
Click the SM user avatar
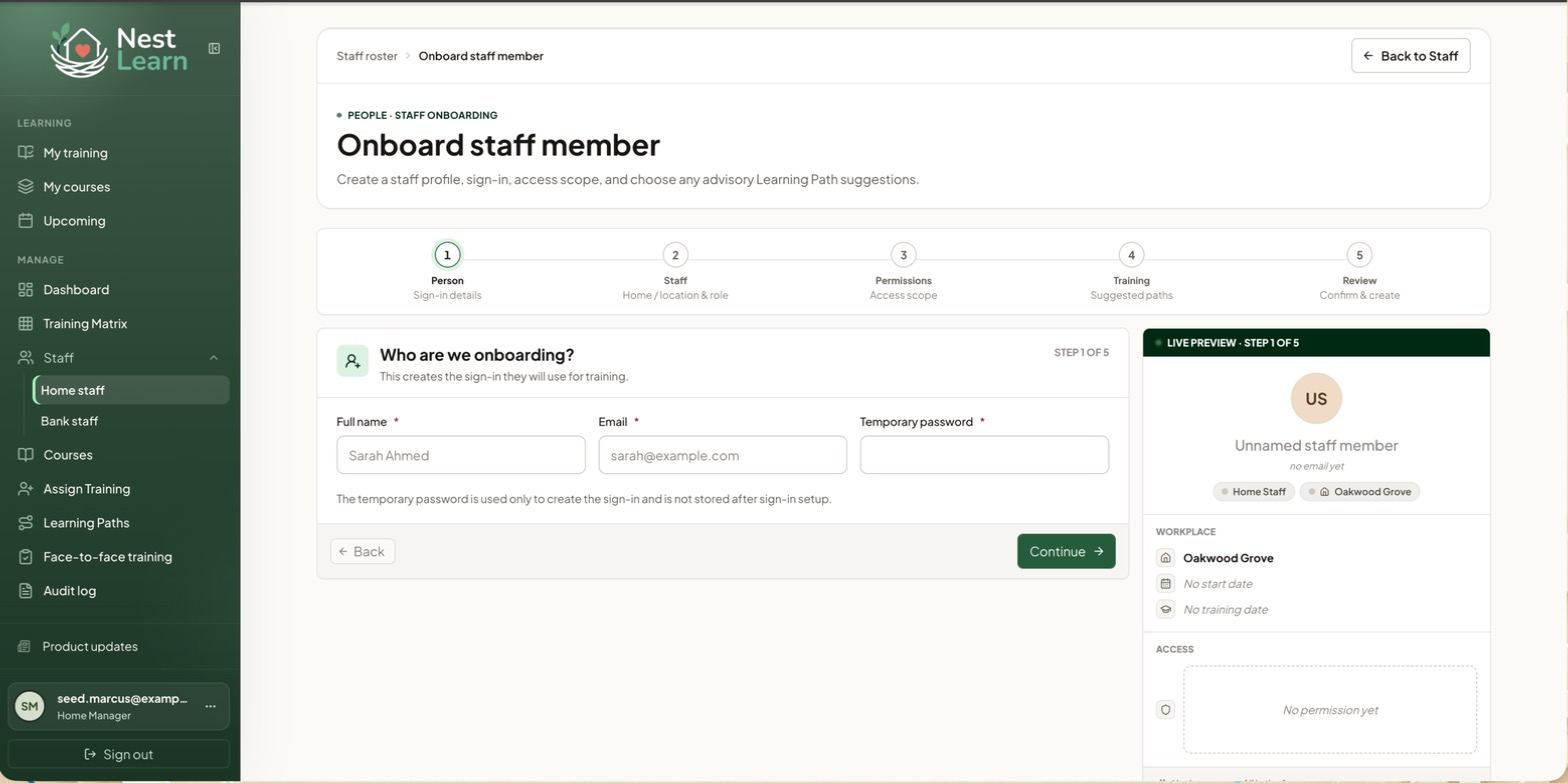pos(30,706)
